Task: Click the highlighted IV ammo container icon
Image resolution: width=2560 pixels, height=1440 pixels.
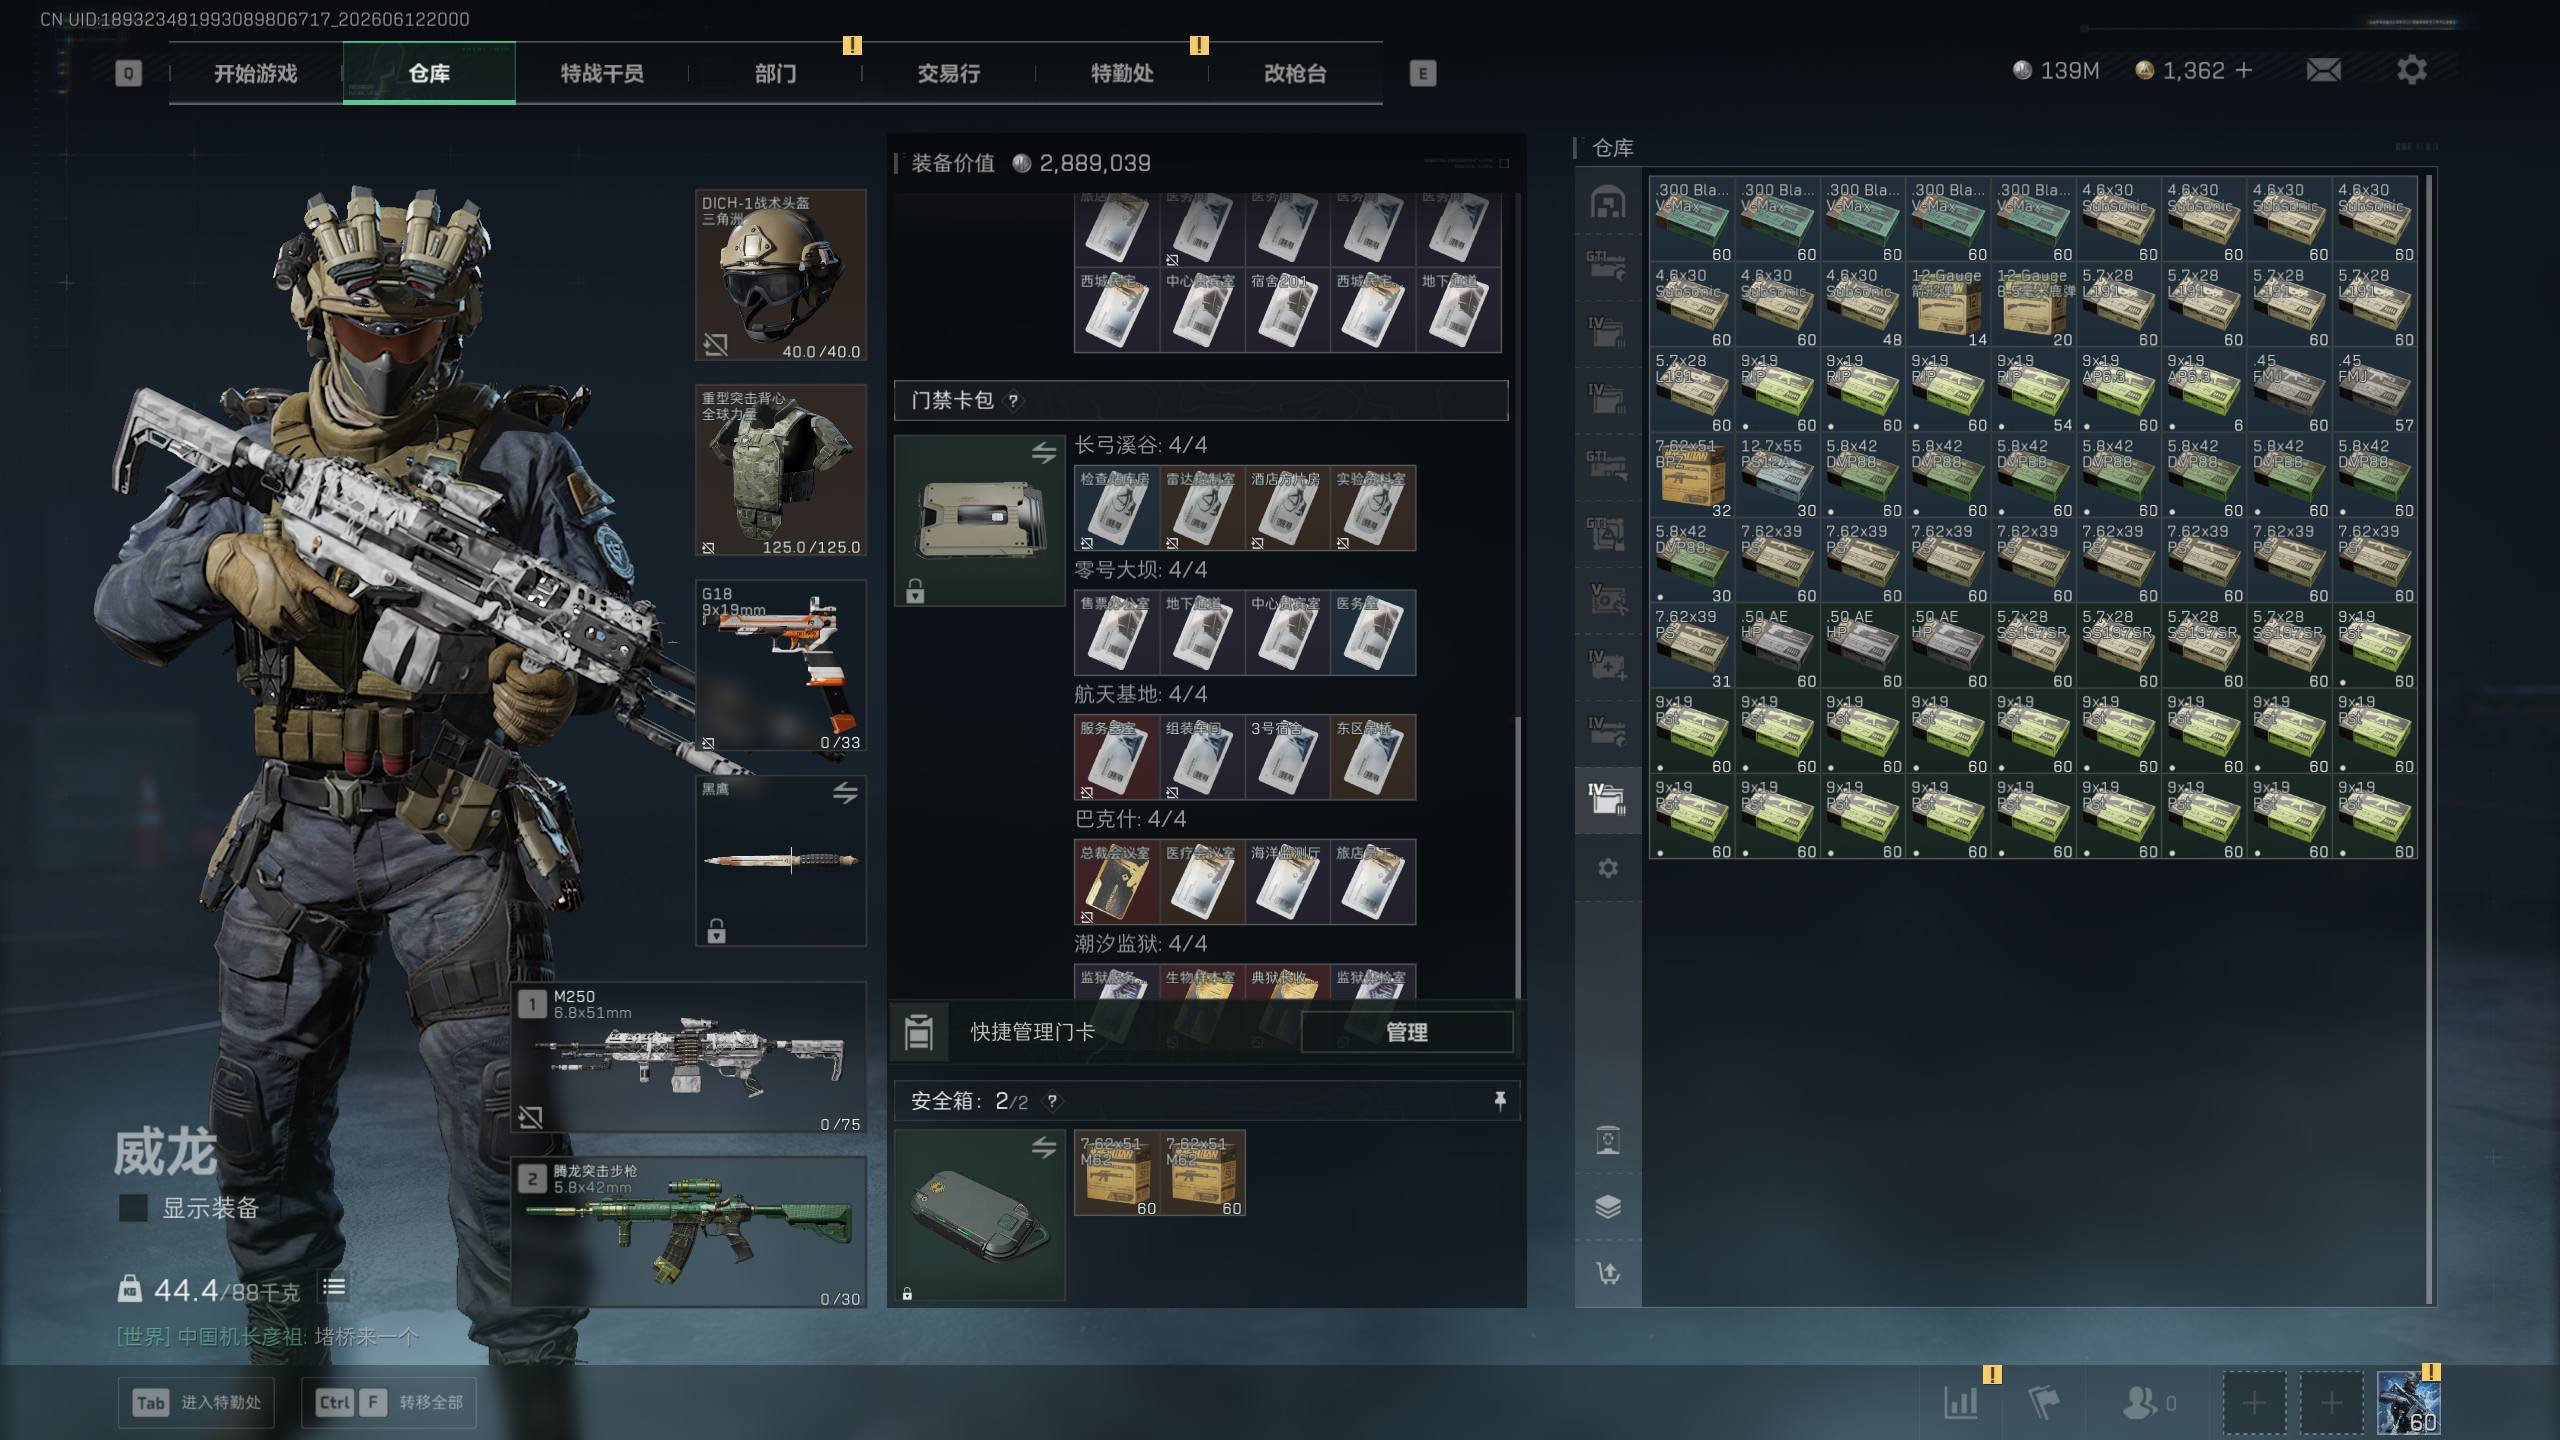Action: click(x=1608, y=799)
